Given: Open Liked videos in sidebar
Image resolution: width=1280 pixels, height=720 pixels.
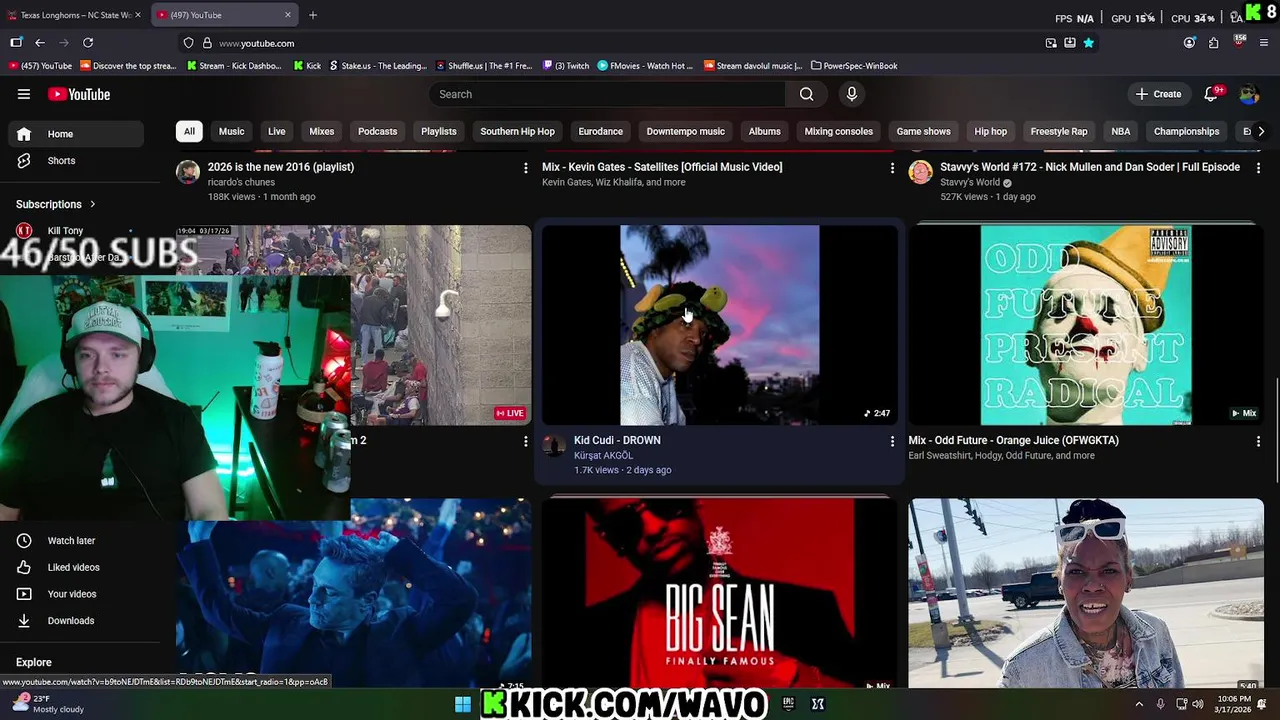Looking at the screenshot, I should click(x=76, y=567).
